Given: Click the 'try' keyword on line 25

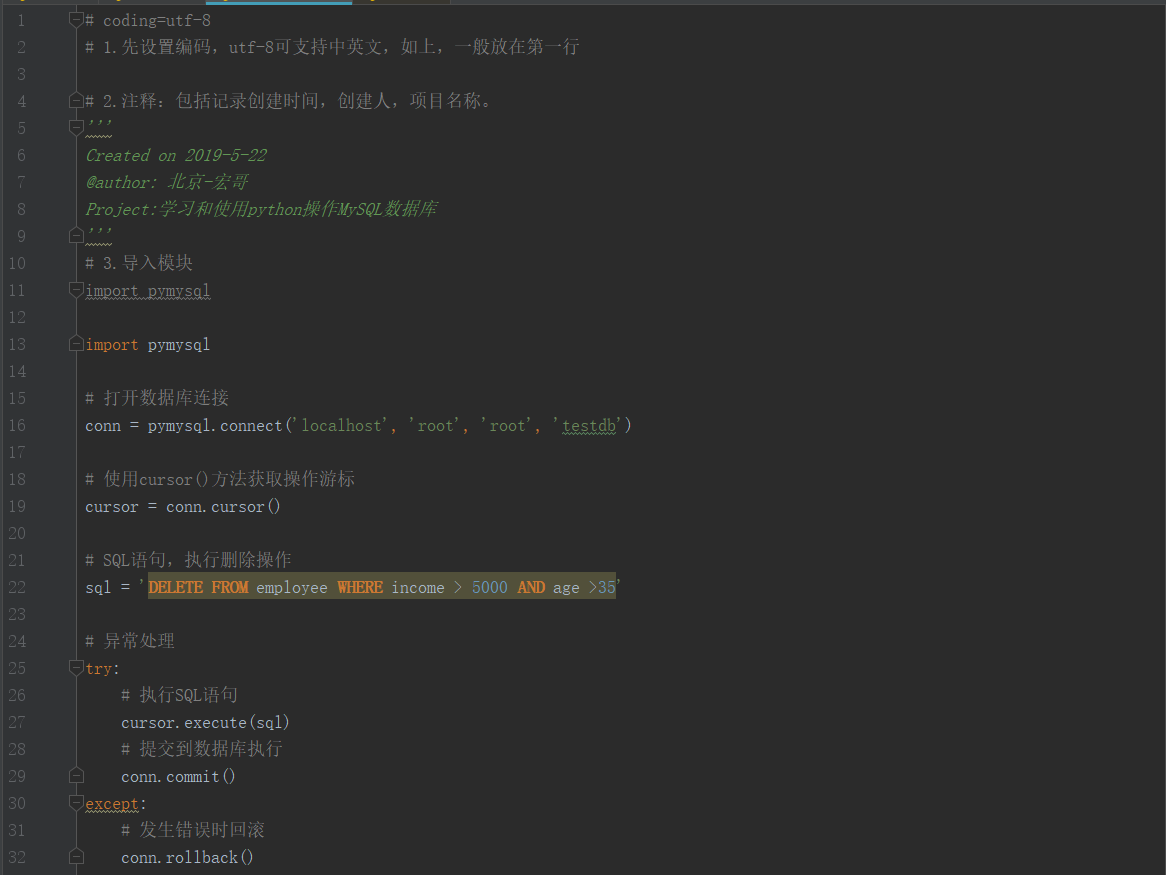Looking at the screenshot, I should pyautogui.click(x=98, y=669).
